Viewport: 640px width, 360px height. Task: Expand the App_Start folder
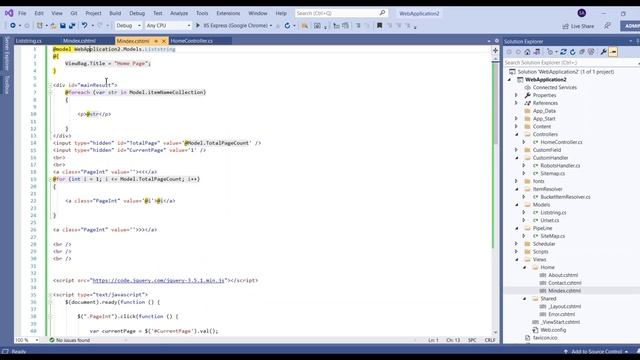coord(517,119)
